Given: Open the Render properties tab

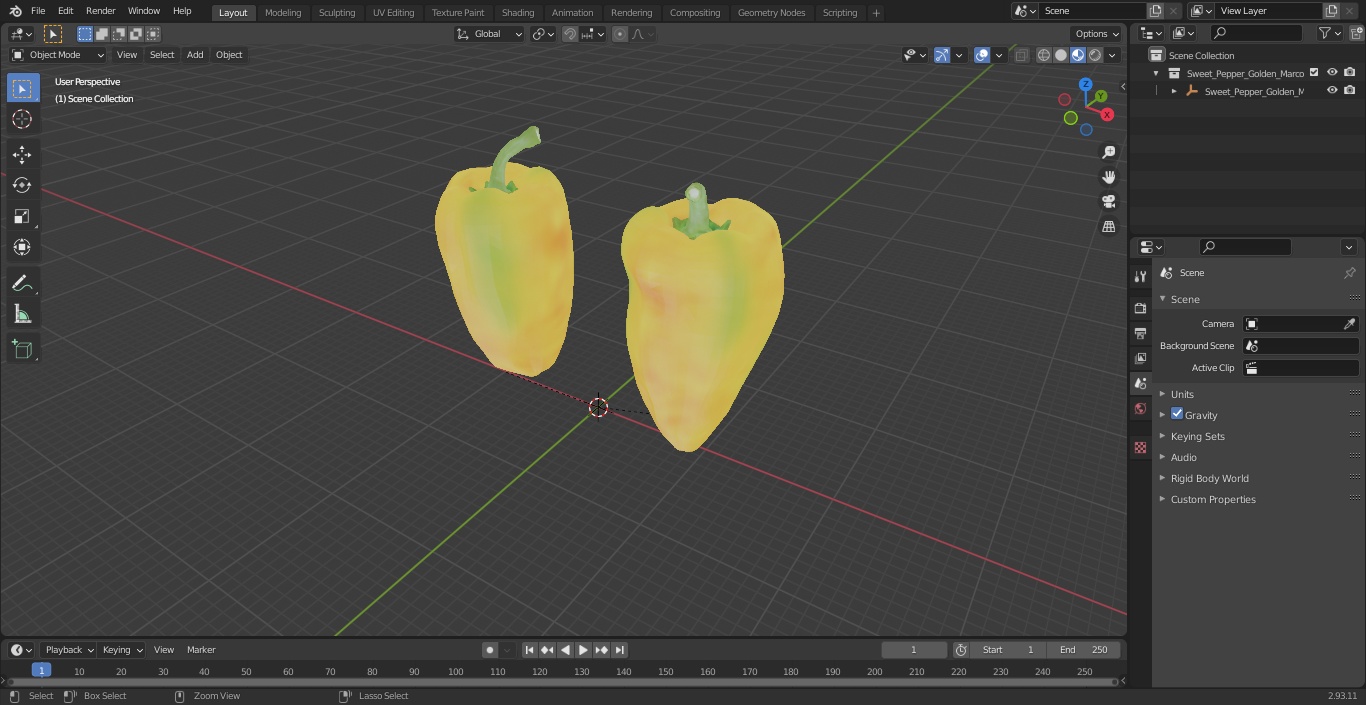Looking at the screenshot, I should point(1140,308).
